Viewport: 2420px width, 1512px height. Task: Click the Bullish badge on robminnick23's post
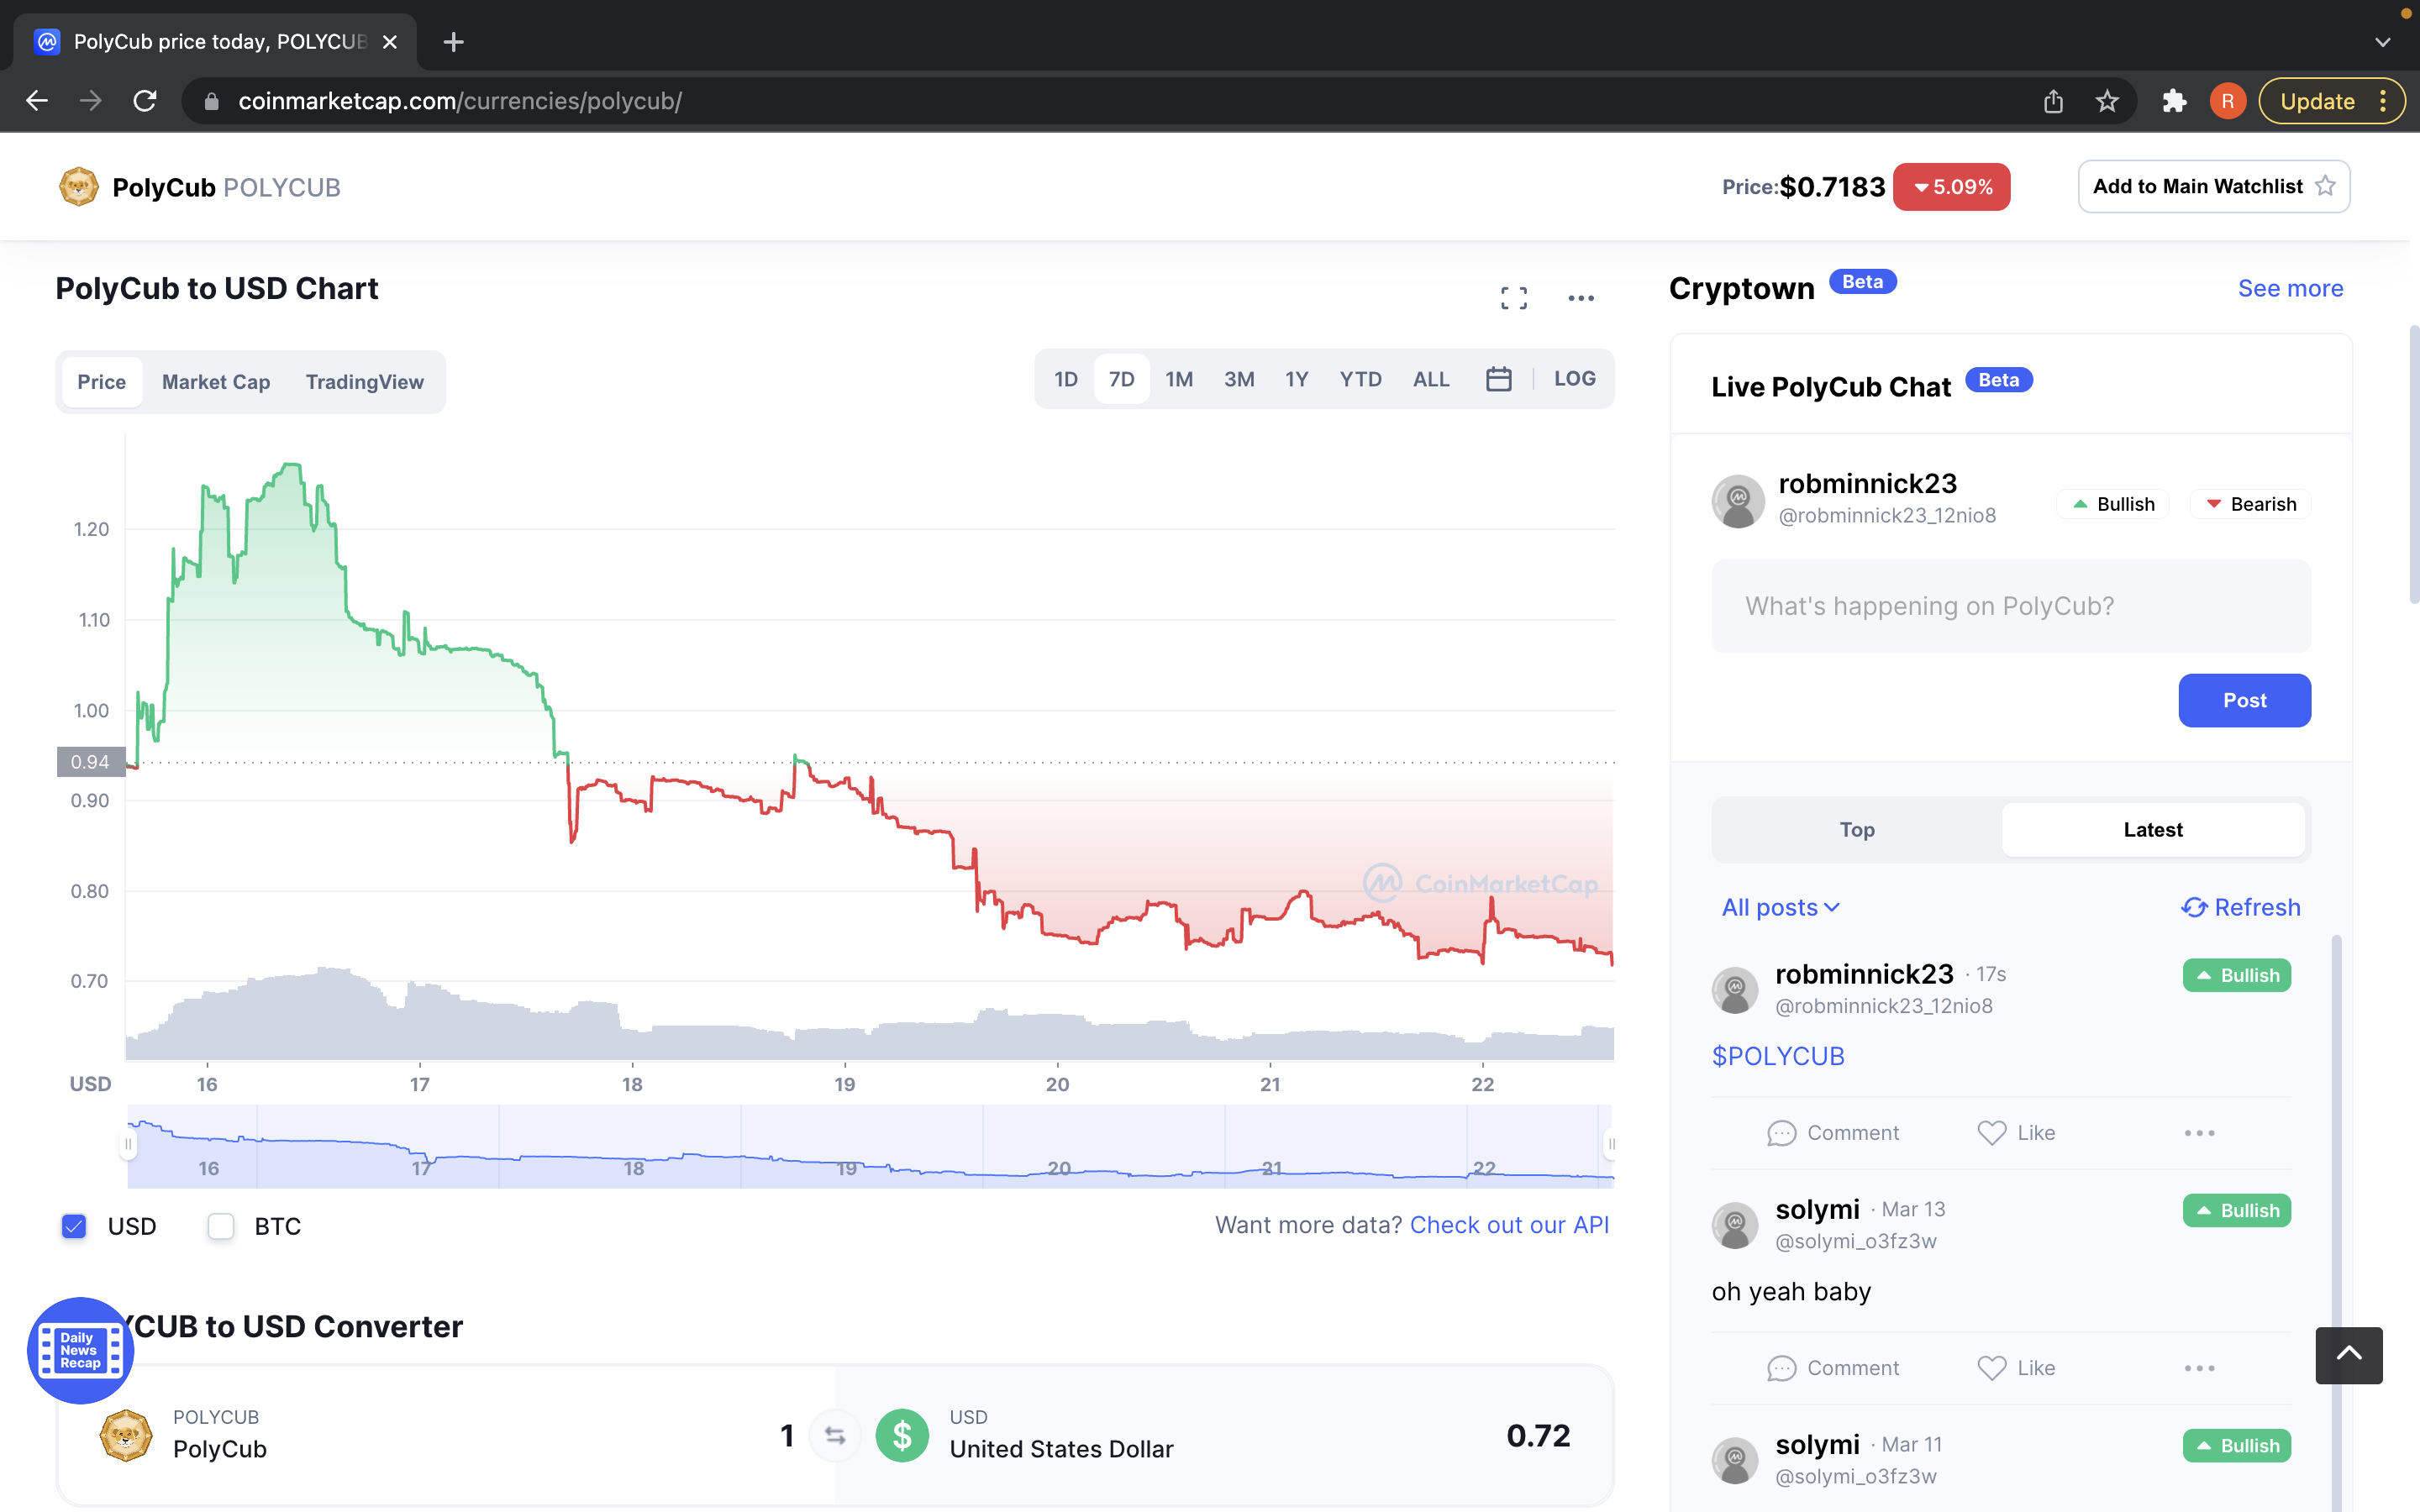(x=2237, y=975)
